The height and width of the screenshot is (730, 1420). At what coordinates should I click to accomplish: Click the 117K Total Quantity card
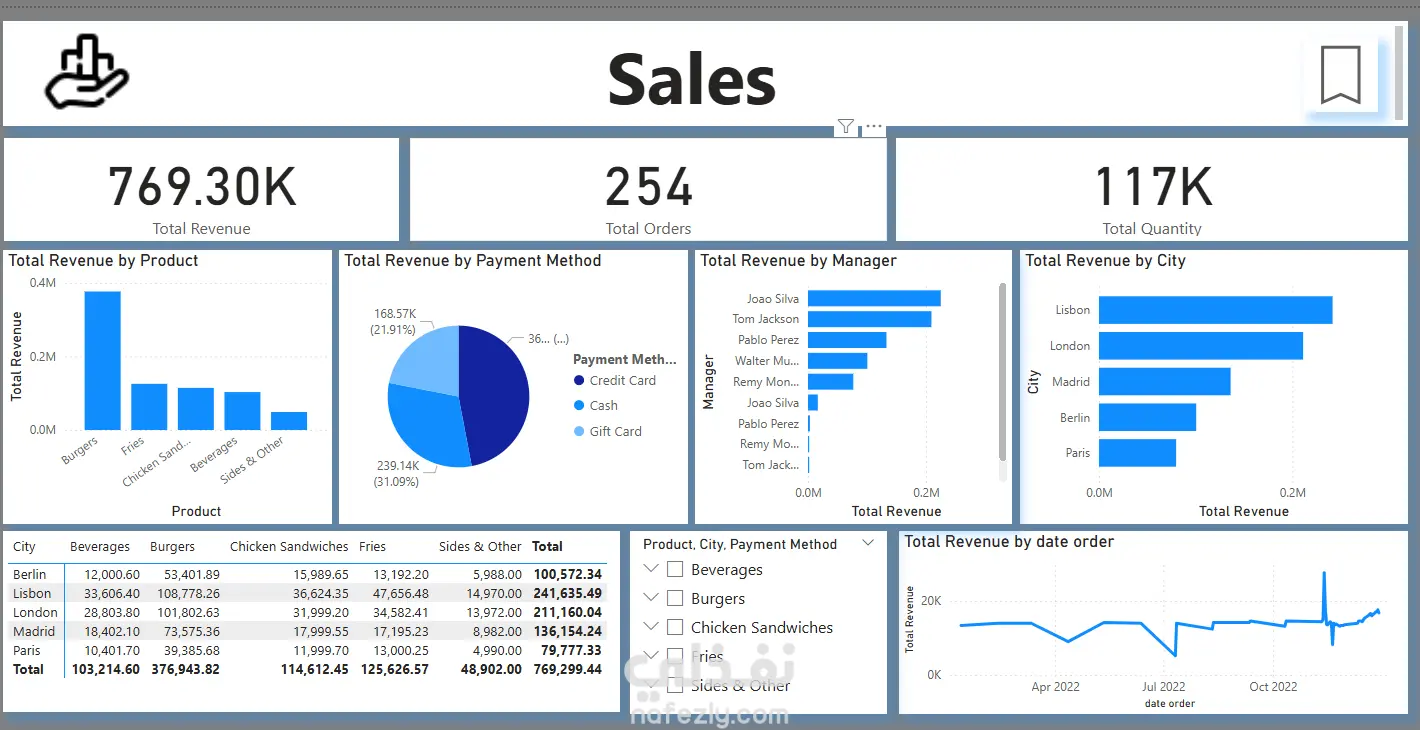[x=1152, y=190]
